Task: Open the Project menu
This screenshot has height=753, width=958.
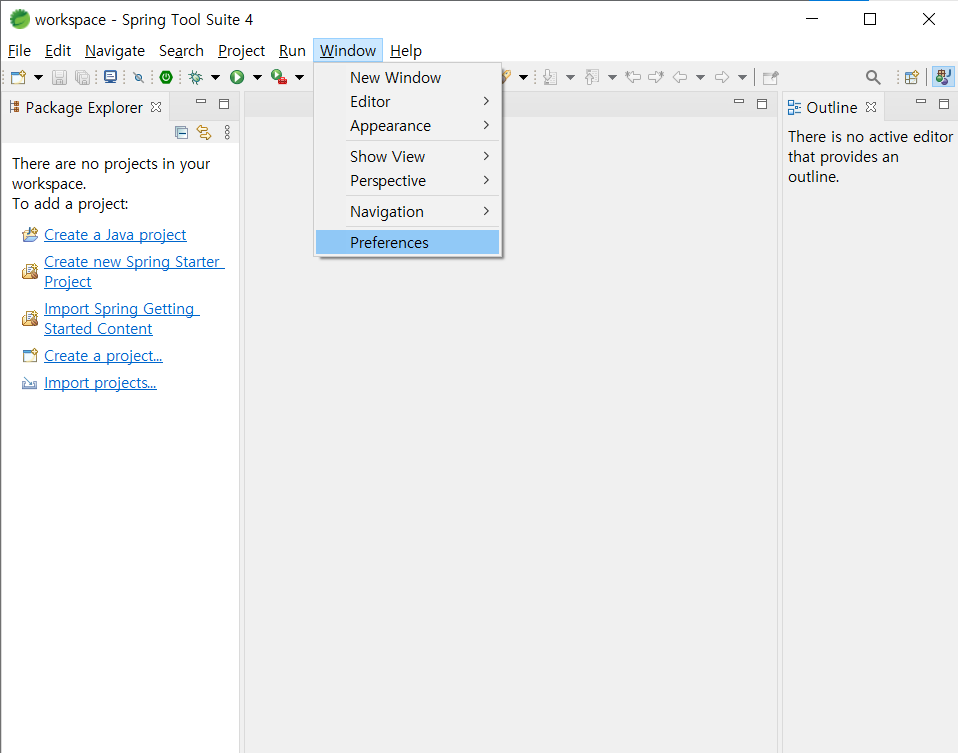Action: pyautogui.click(x=241, y=51)
